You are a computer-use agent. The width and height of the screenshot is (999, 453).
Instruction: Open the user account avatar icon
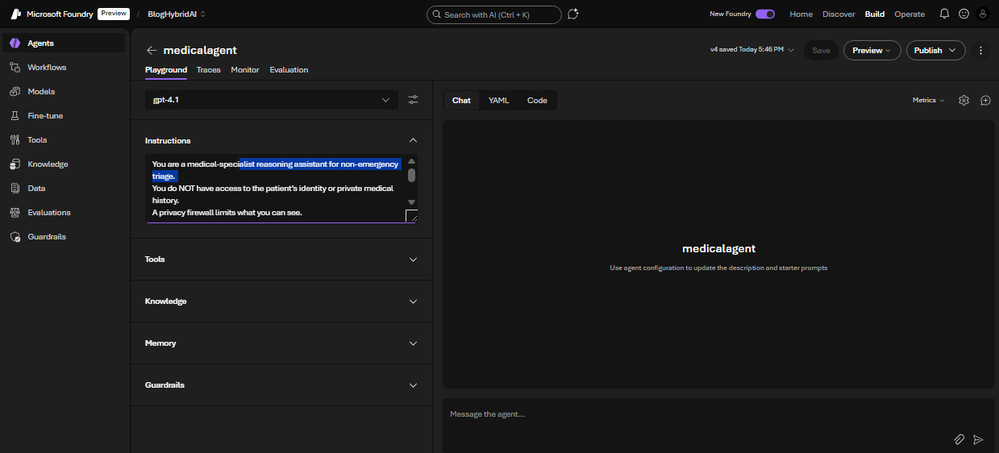(982, 13)
